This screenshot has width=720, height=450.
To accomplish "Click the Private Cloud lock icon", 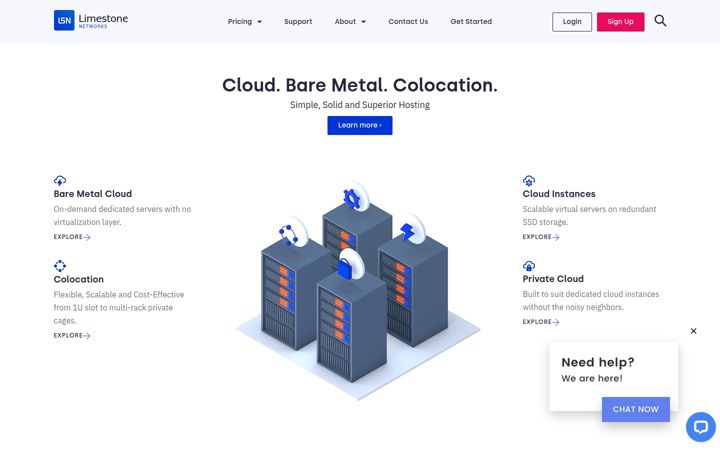I will (x=529, y=266).
